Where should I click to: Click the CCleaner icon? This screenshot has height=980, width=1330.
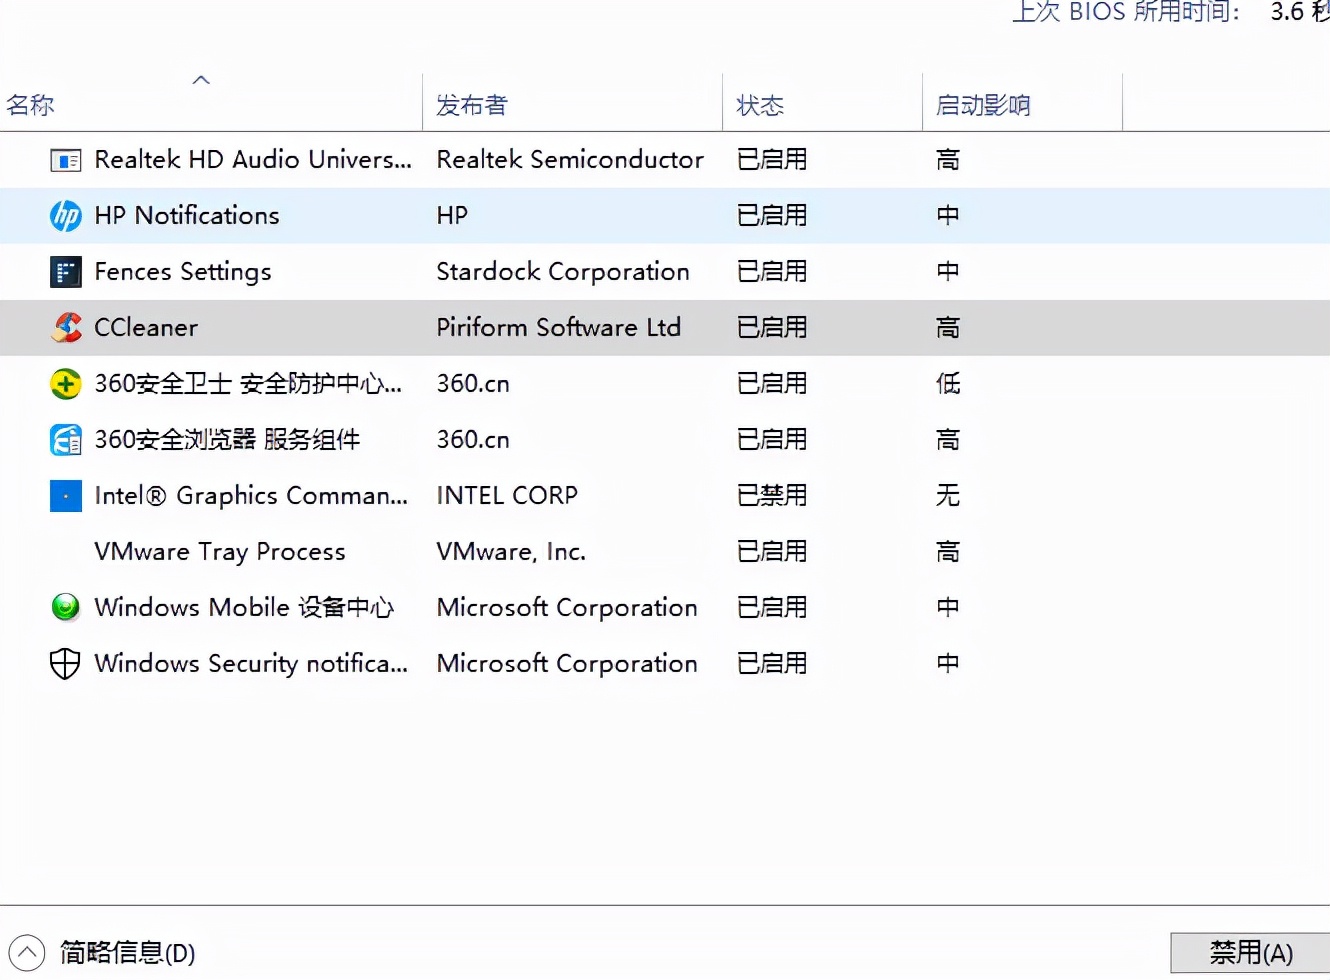tap(66, 328)
